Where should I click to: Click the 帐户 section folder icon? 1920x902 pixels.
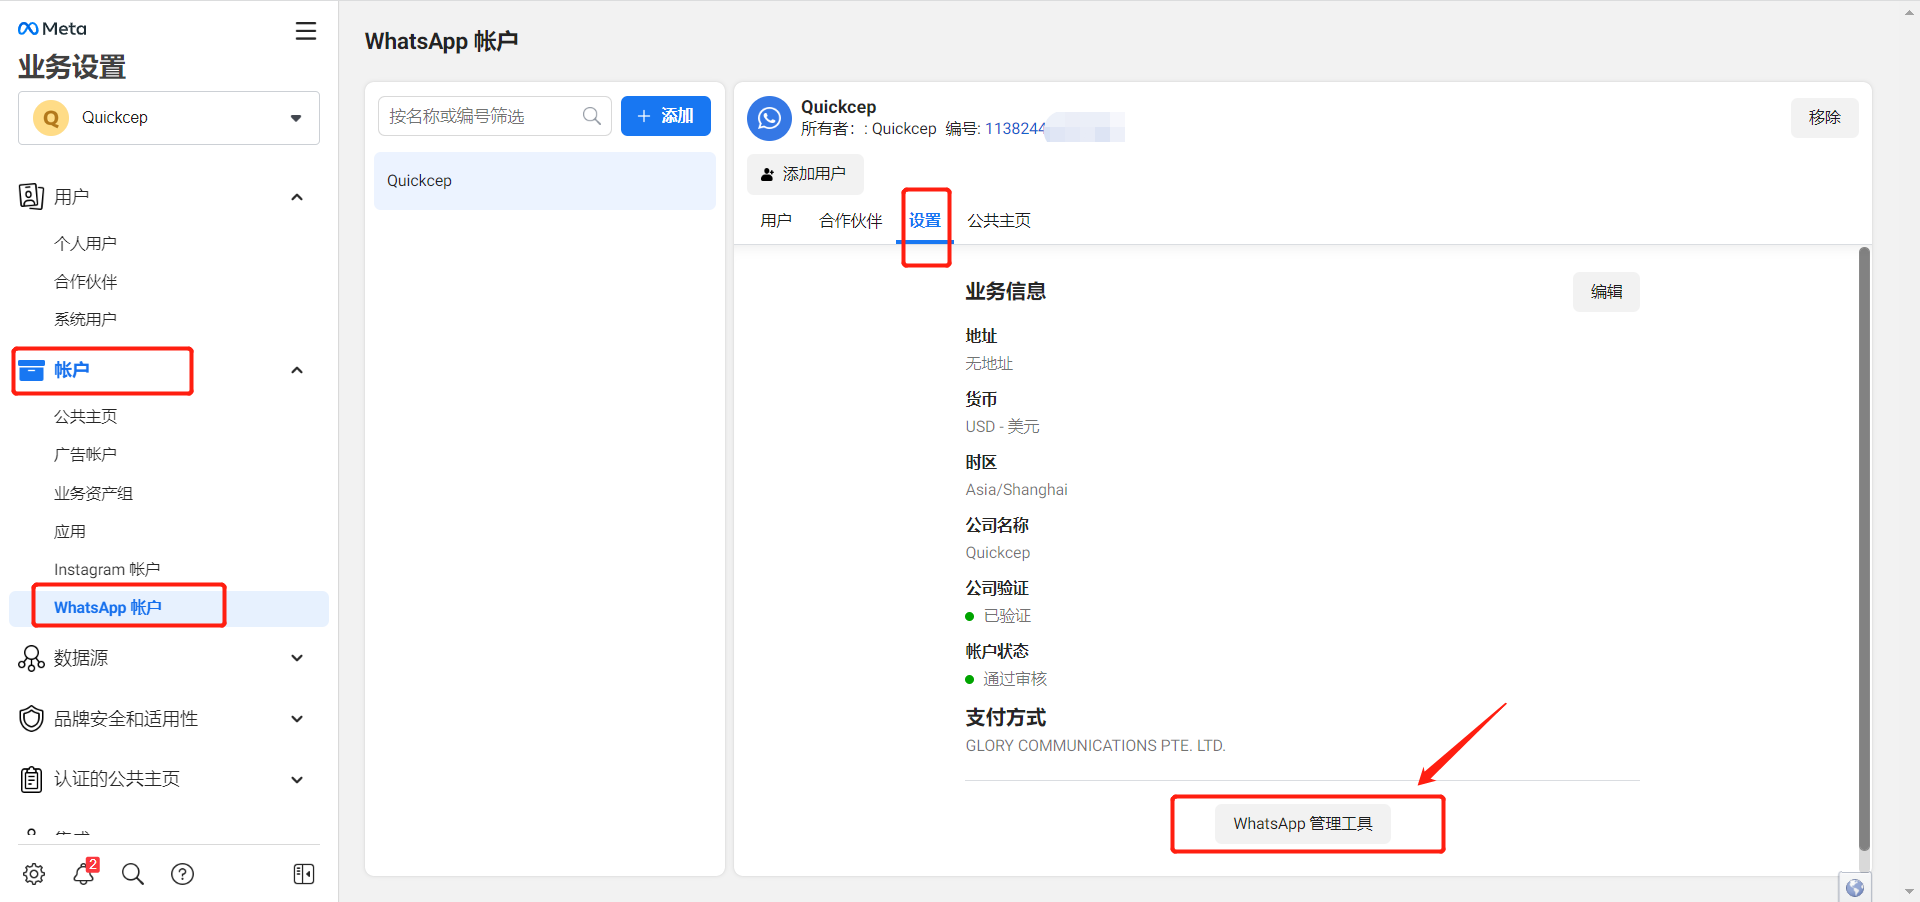tap(31, 370)
